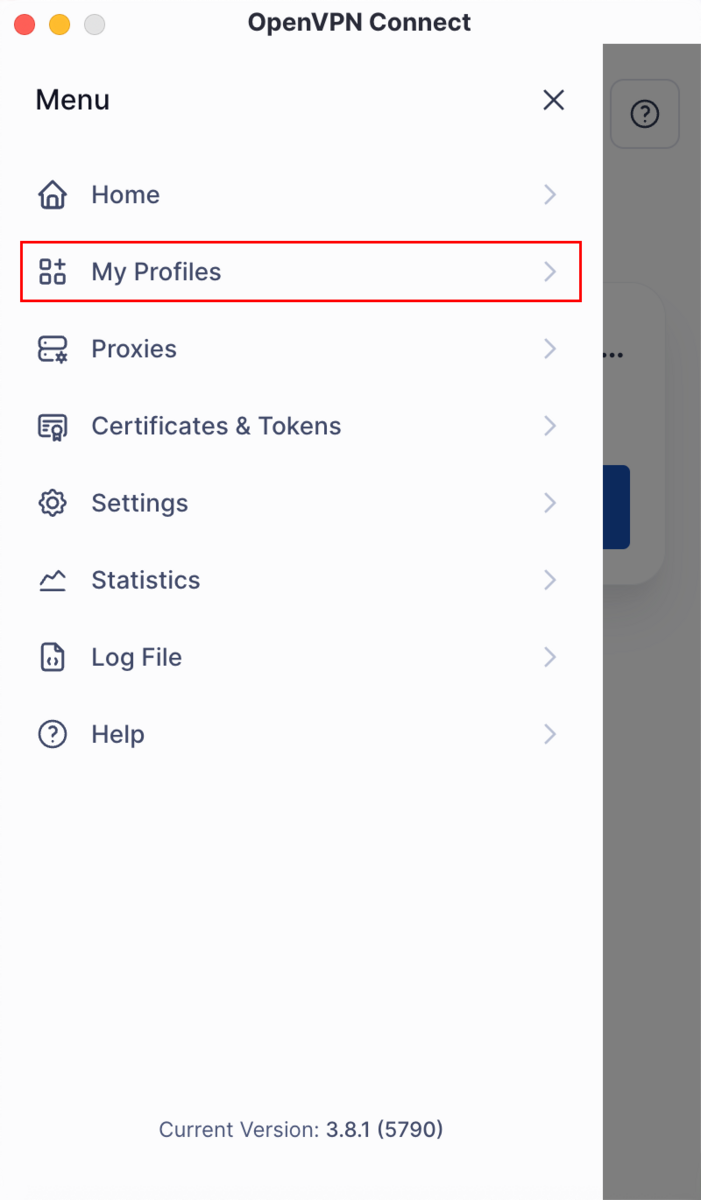Image resolution: width=701 pixels, height=1200 pixels.
Task: Click the Log File document icon
Action: [x=52, y=657]
